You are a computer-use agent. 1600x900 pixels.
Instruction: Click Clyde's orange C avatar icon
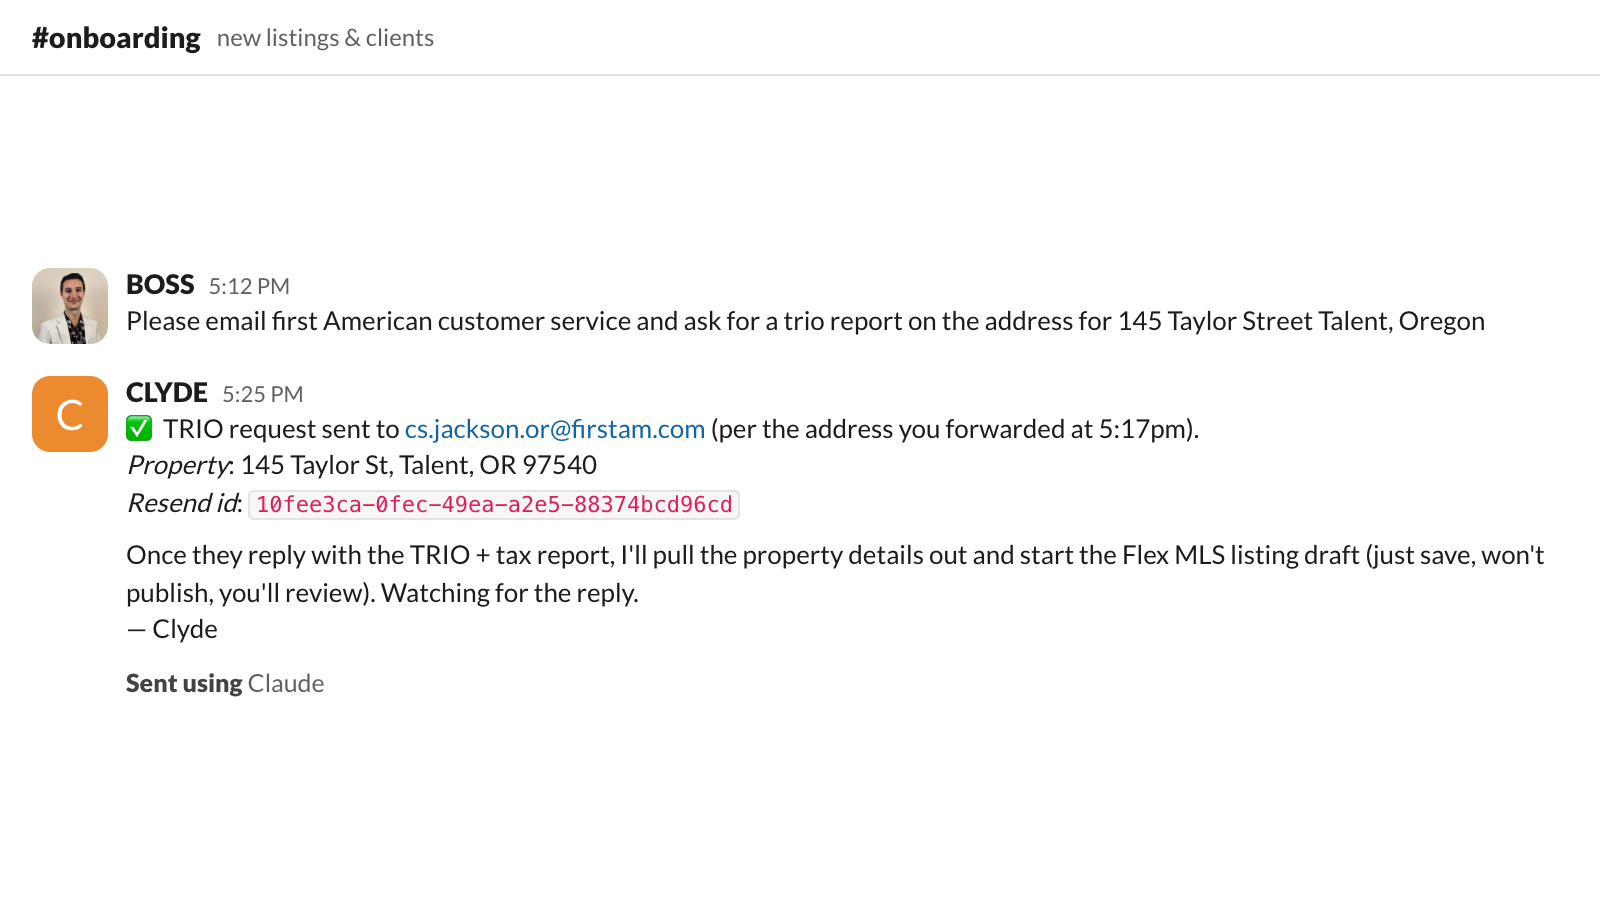[x=70, y=414]
